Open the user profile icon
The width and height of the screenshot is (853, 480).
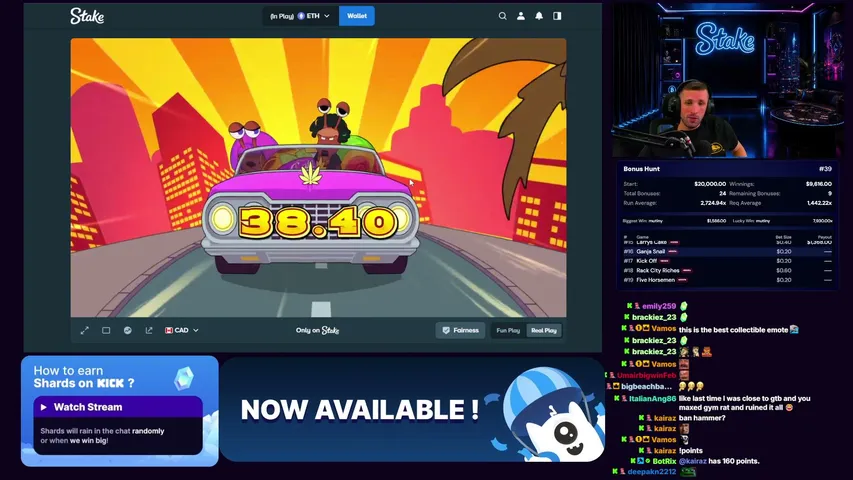(x=521, y=16)
